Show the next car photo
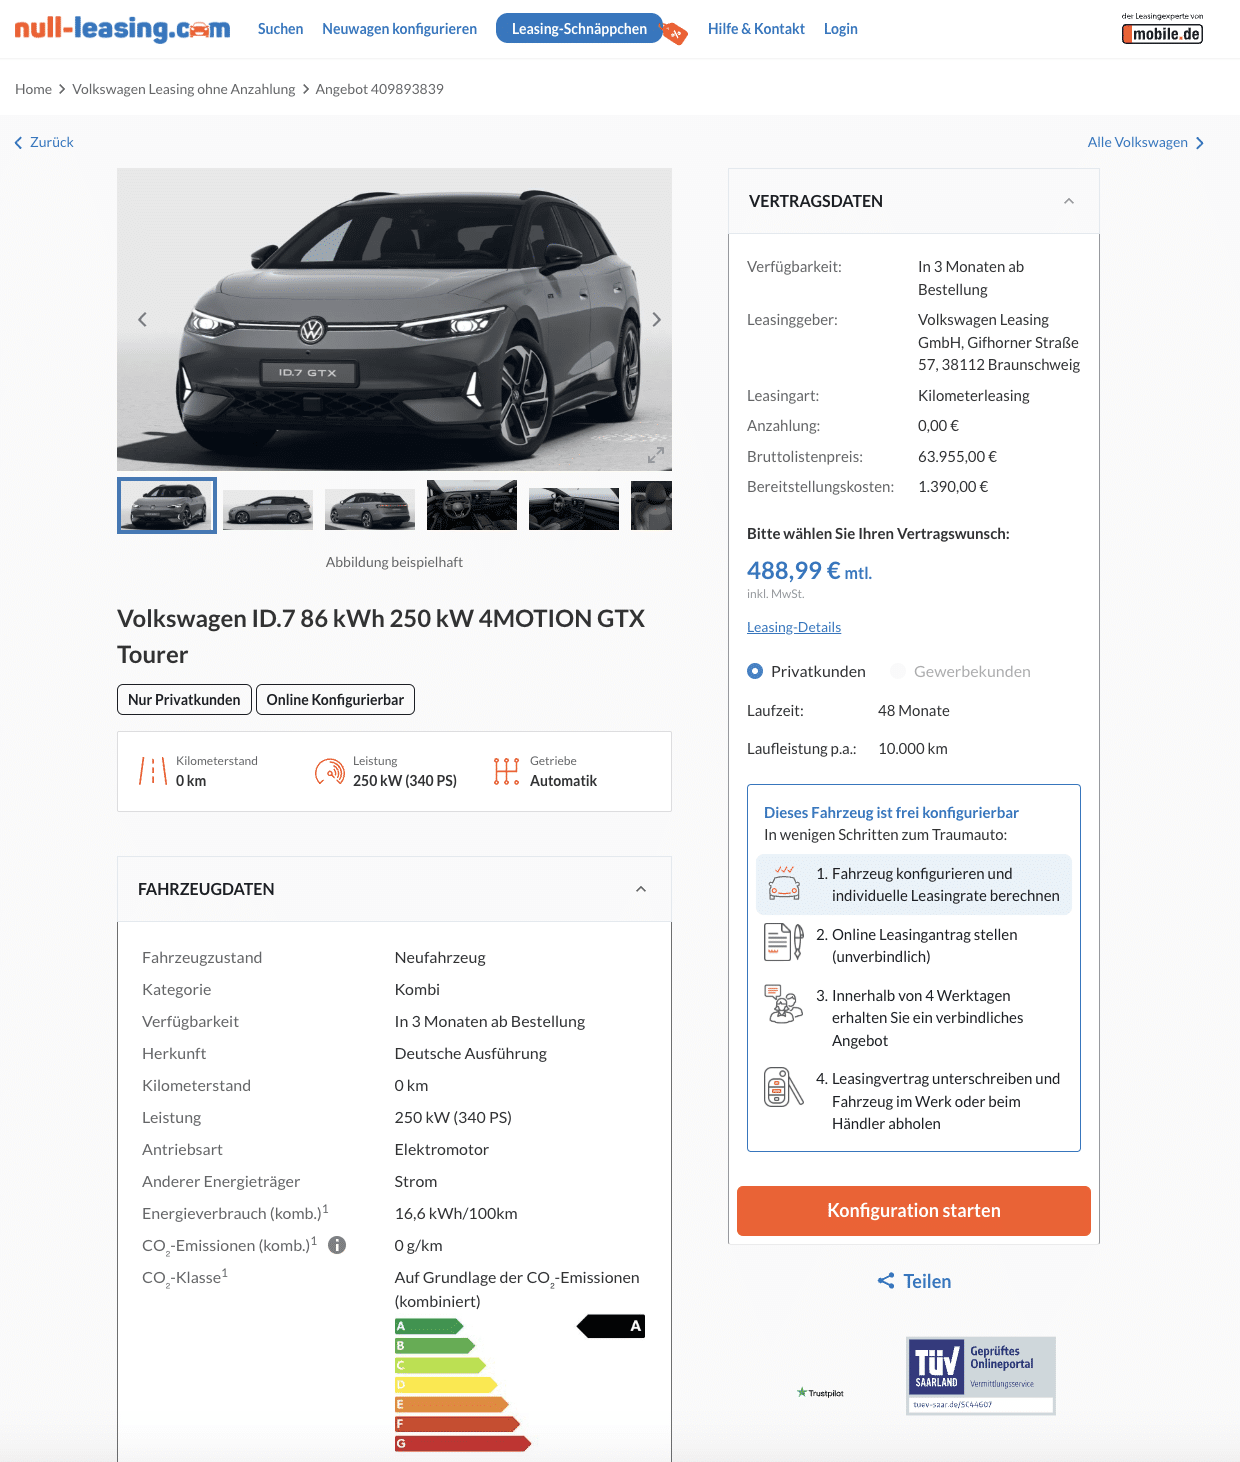Viewport: 1240px width, 1462px height. [656, 320]
